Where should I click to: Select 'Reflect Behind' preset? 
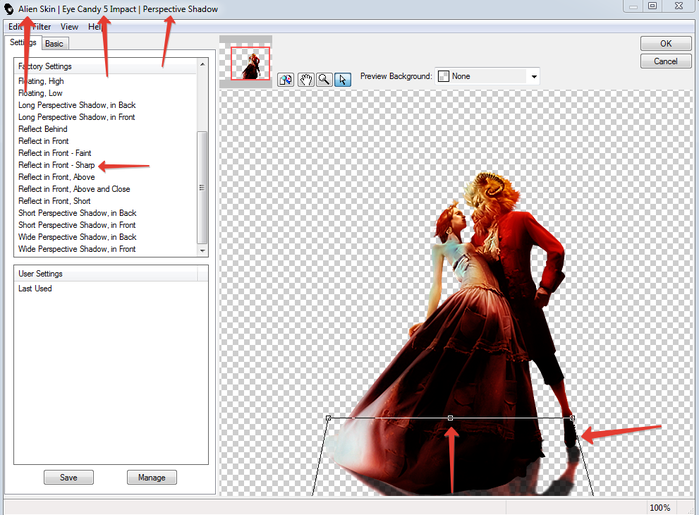click(43, 129)
